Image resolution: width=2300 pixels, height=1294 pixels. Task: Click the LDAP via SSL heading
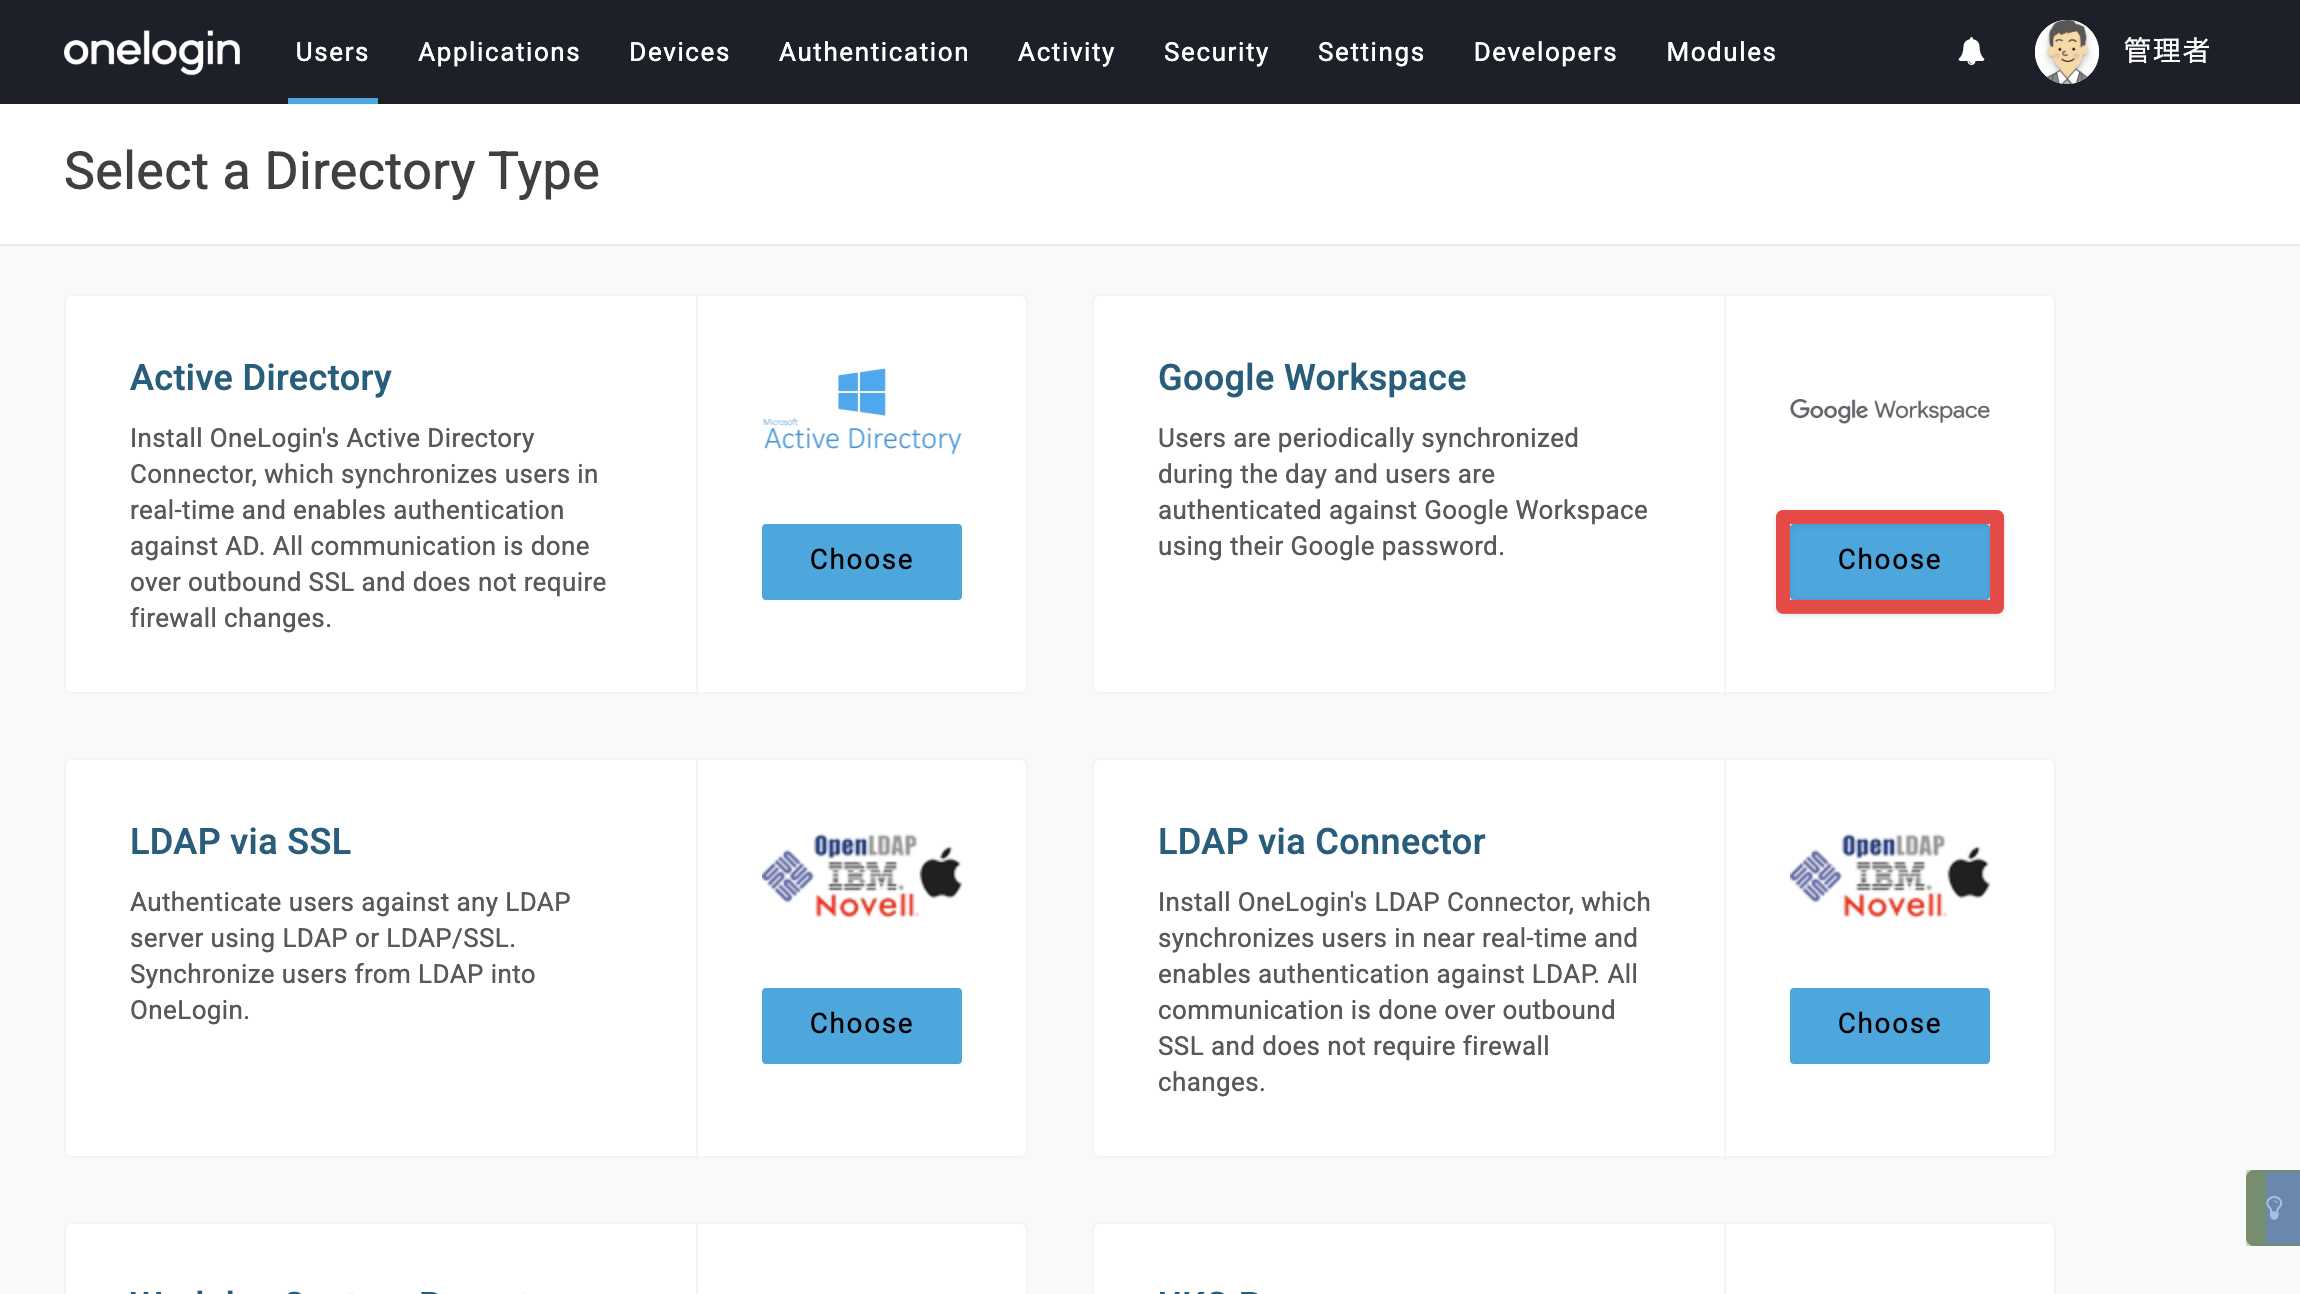[x=241, y=842]
